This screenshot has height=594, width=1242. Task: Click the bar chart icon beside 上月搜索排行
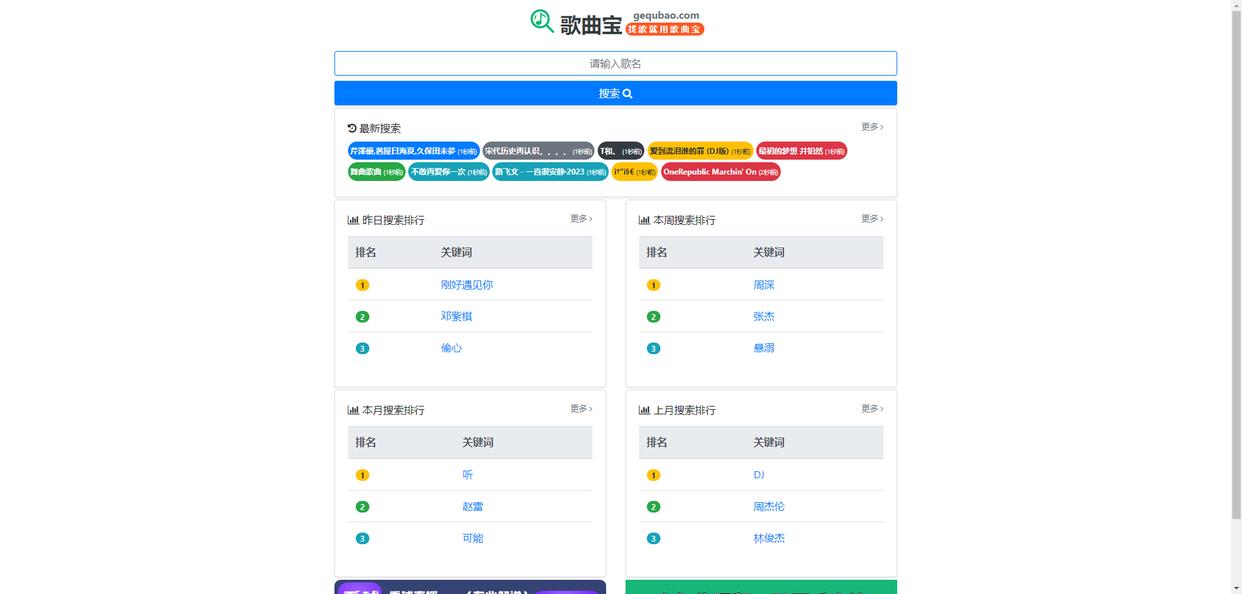[x=644, y=410]
